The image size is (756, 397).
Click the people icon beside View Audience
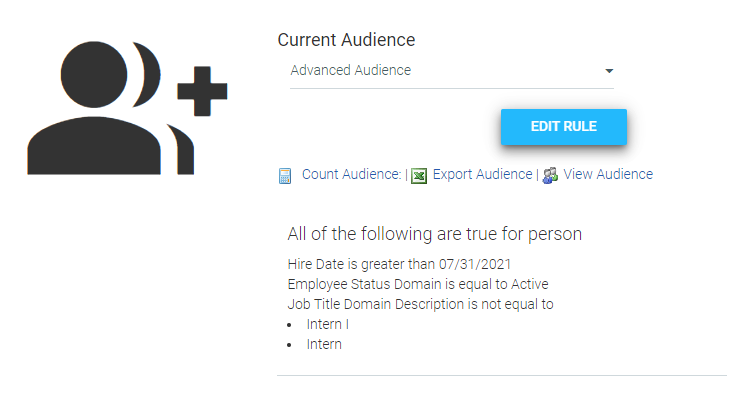click(550, 176)
